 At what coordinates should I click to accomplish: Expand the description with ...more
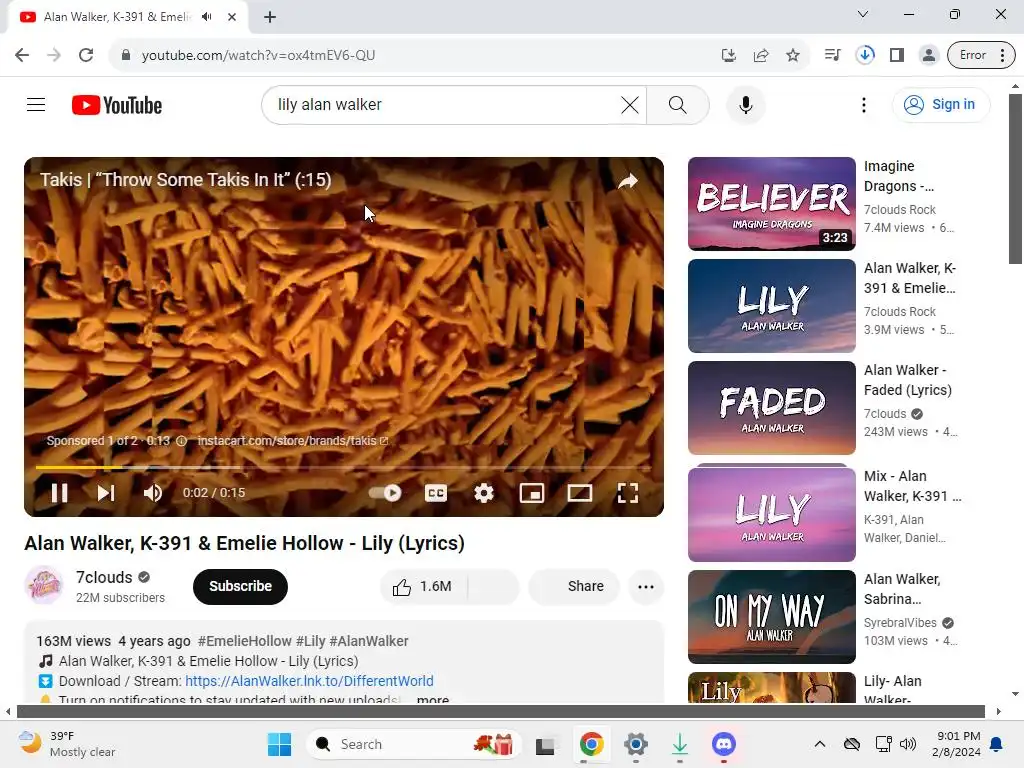[433, 700]
